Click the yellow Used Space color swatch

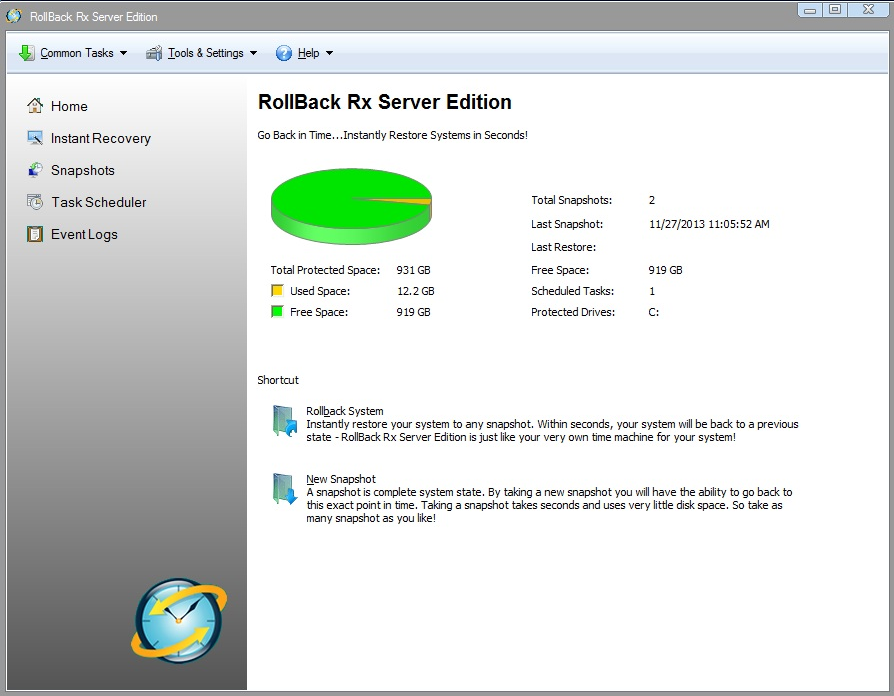pos(277,291)
